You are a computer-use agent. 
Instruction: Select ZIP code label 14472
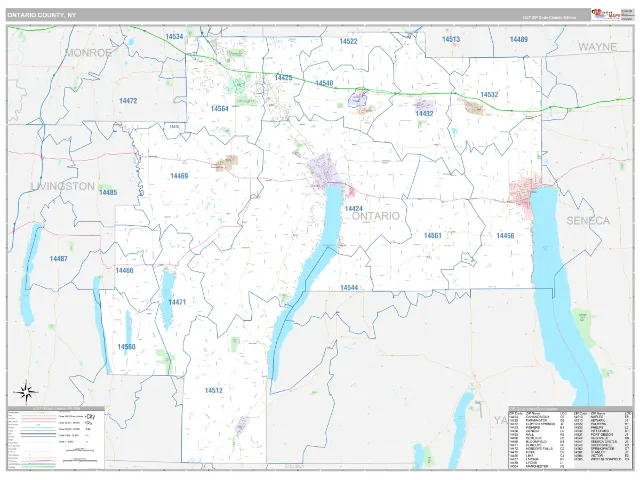128,101
